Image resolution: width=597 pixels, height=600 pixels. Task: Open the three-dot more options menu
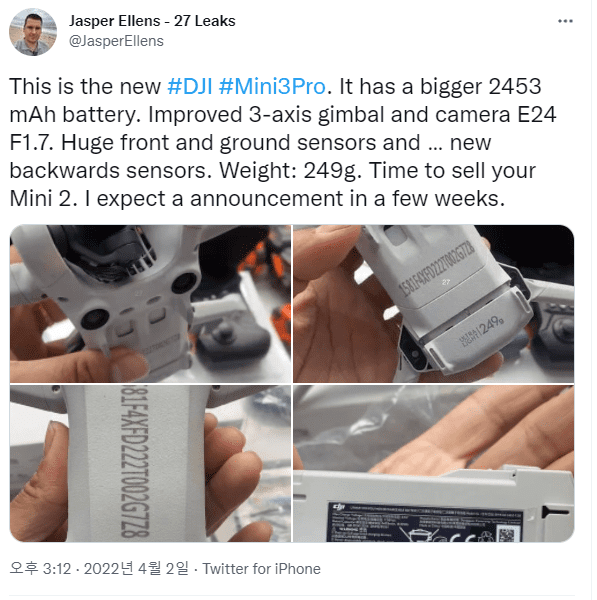[565, 21]
